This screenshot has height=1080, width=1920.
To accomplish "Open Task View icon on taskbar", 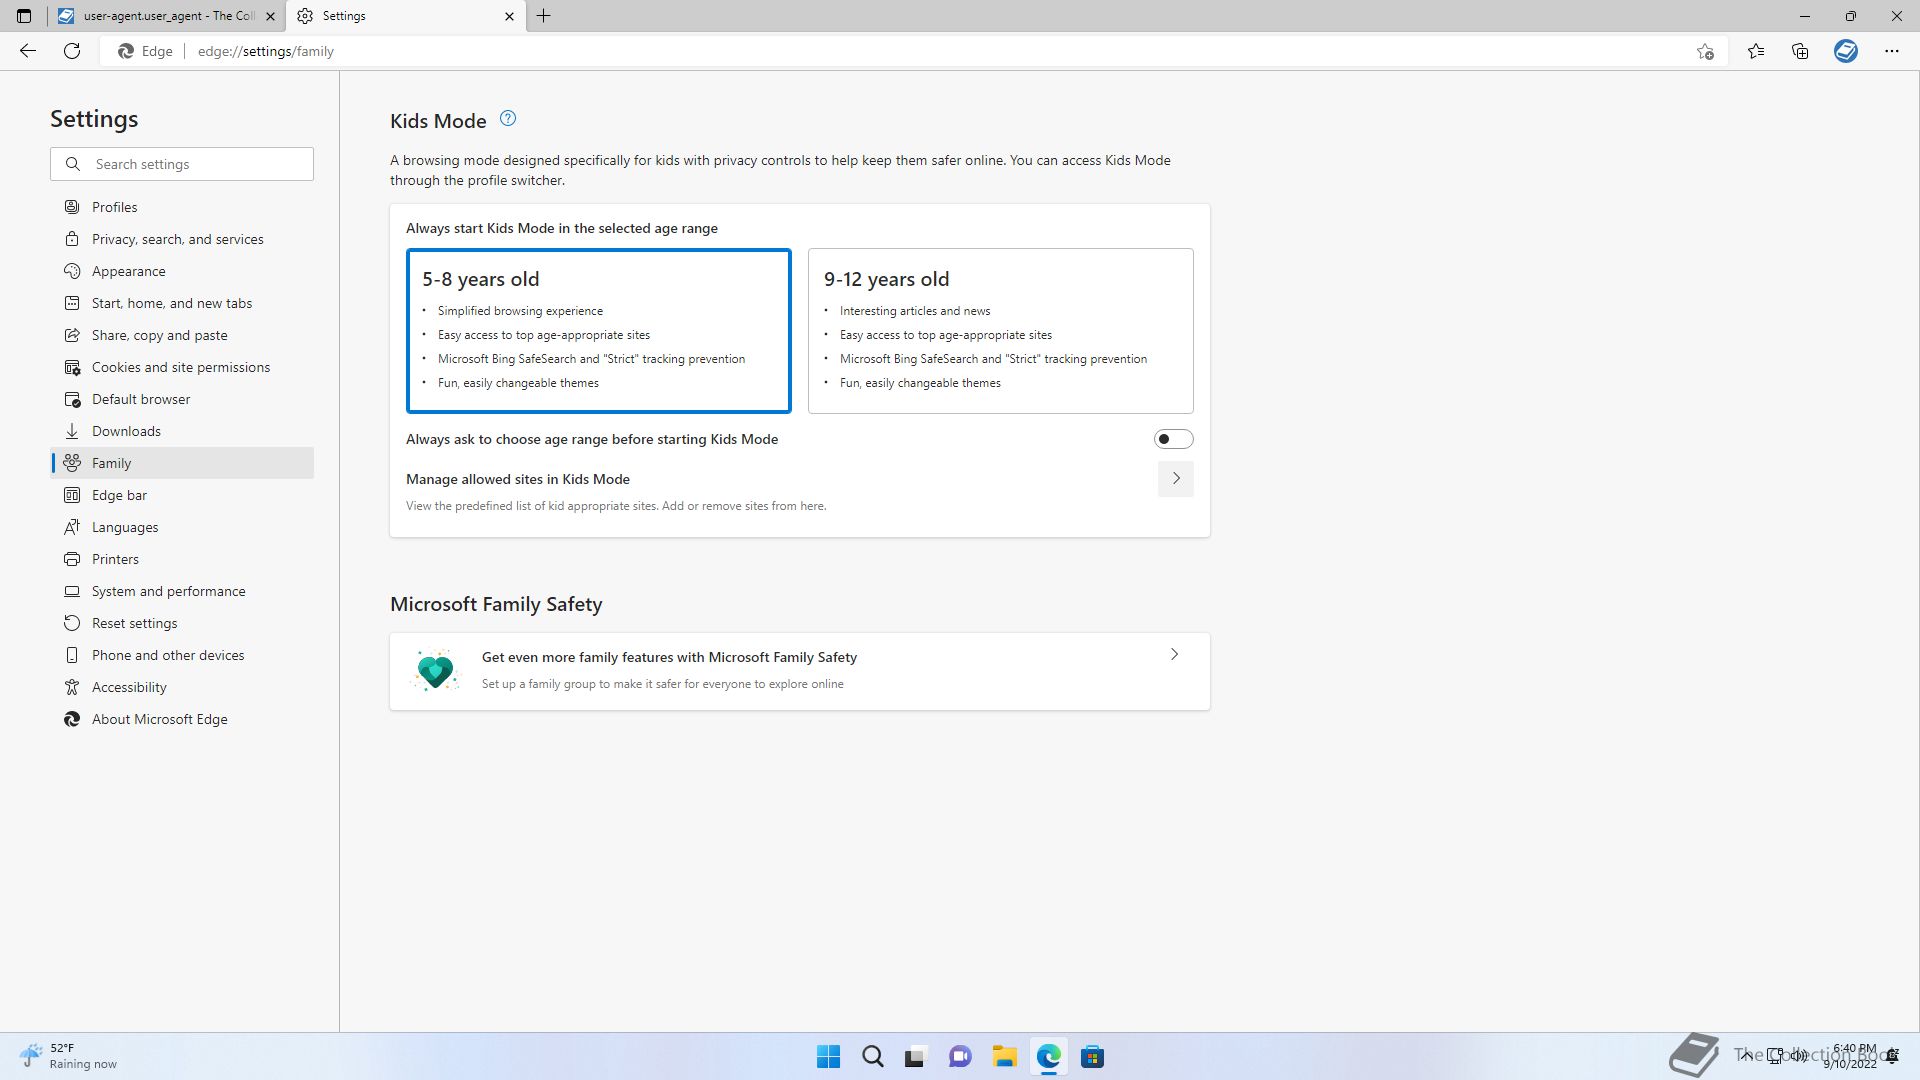I will coord(916,1057).
